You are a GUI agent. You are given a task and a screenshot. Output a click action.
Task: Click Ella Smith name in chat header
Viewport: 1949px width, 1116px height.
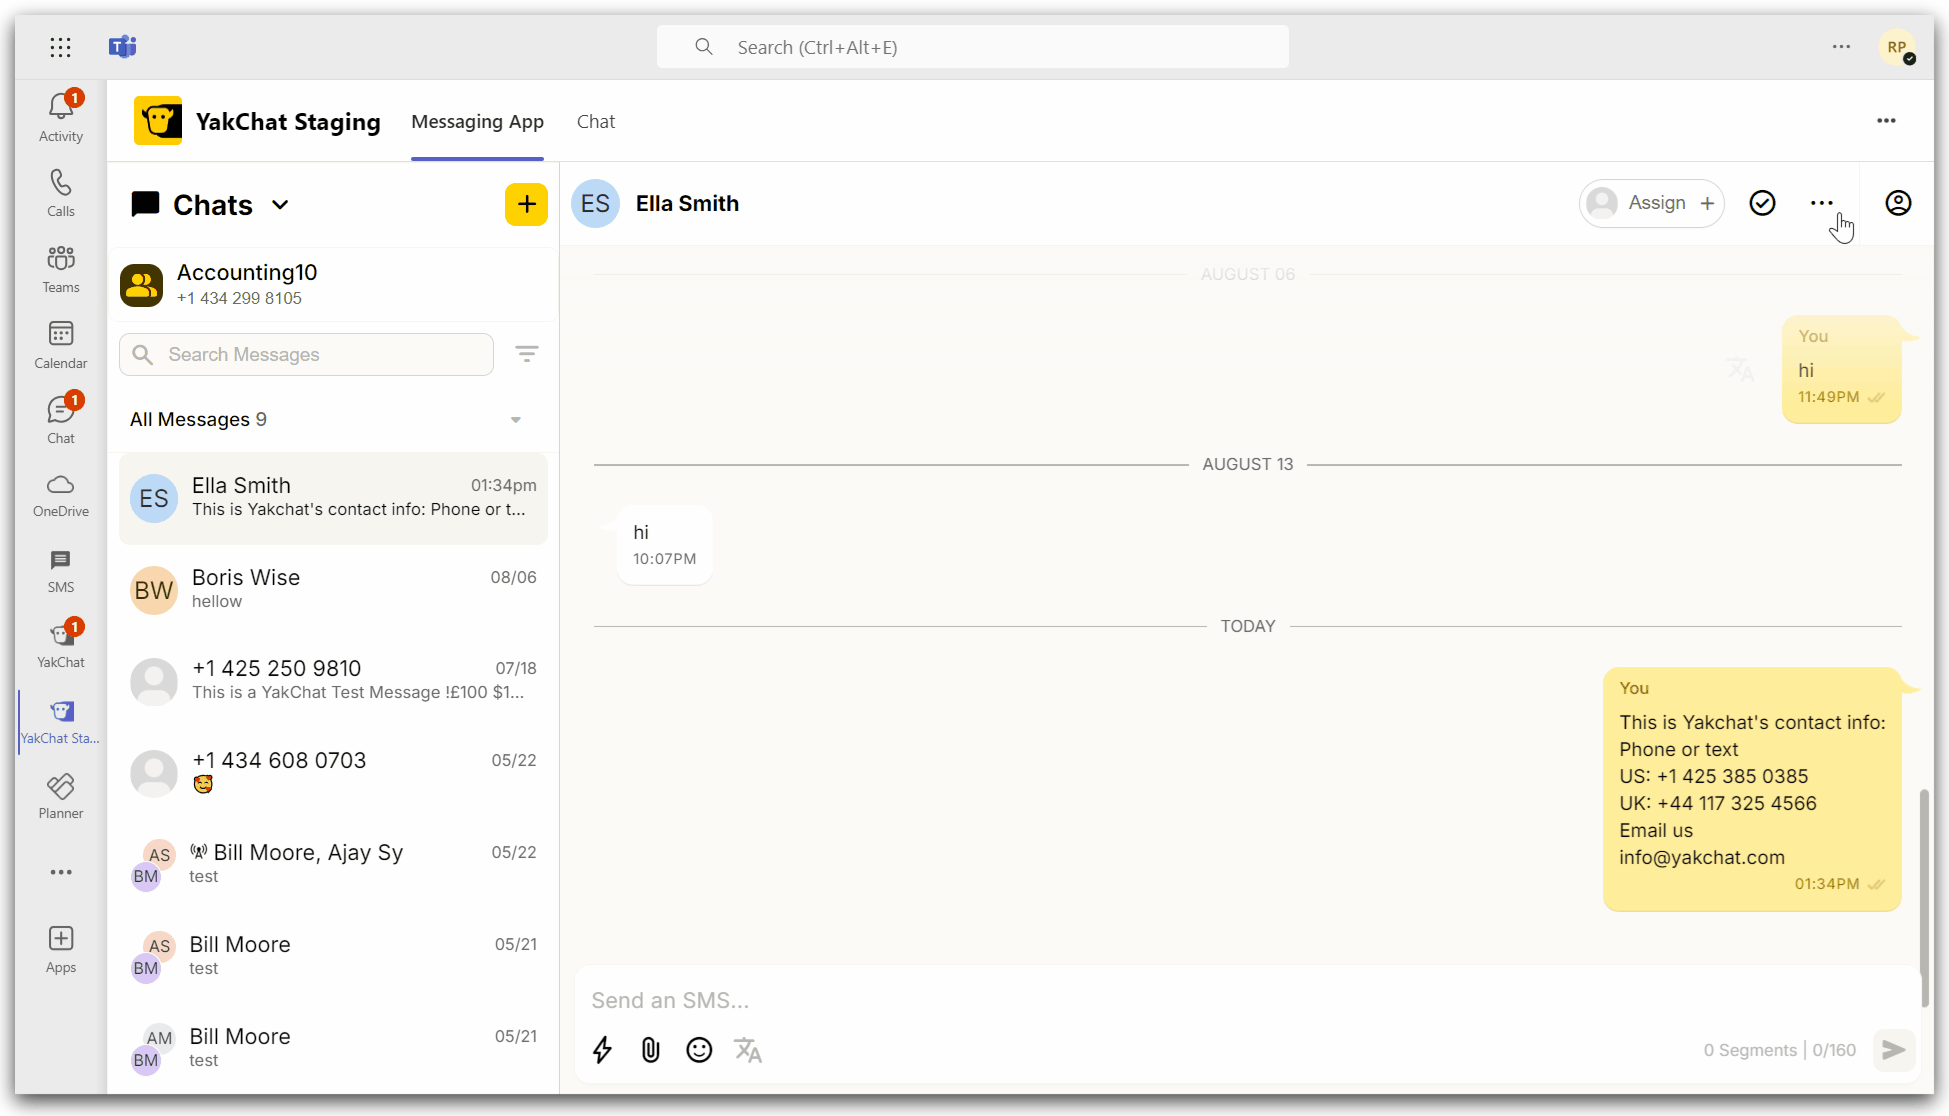687,204
